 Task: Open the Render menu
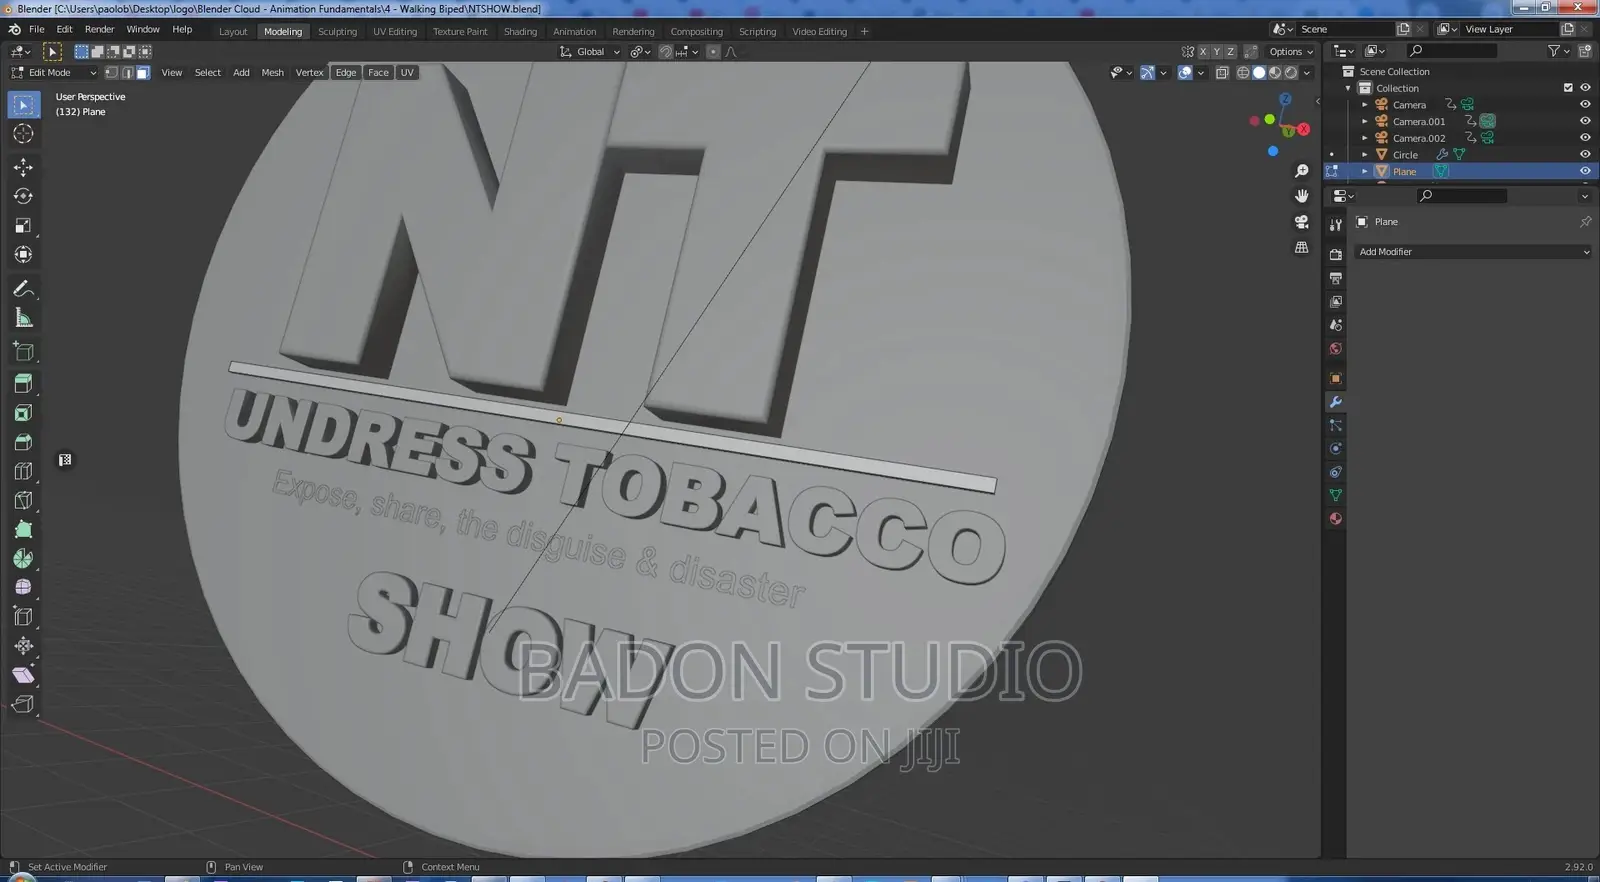coord(99,30)
